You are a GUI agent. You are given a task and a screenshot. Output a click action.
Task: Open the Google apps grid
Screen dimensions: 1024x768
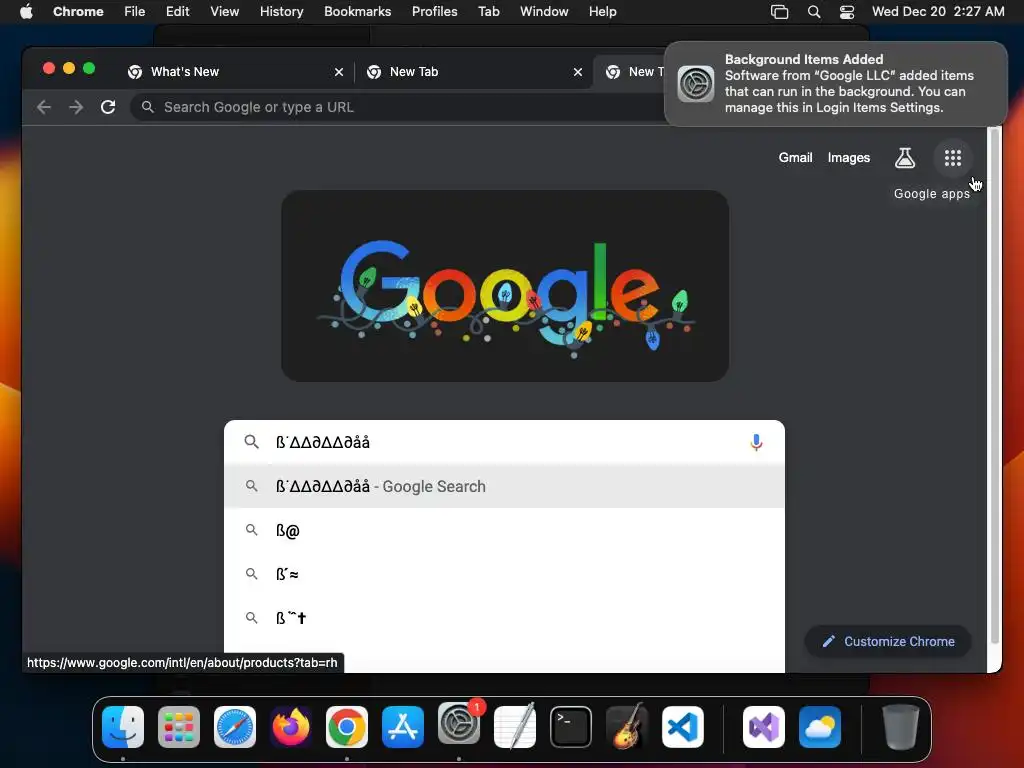(x=952, y=158)
